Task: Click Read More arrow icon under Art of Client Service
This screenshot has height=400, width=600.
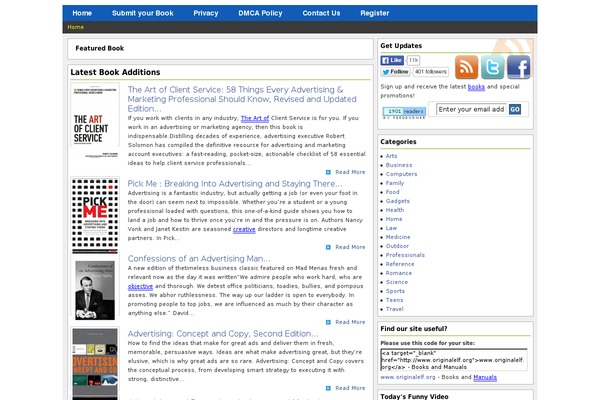Action: [x=328, y=172]
